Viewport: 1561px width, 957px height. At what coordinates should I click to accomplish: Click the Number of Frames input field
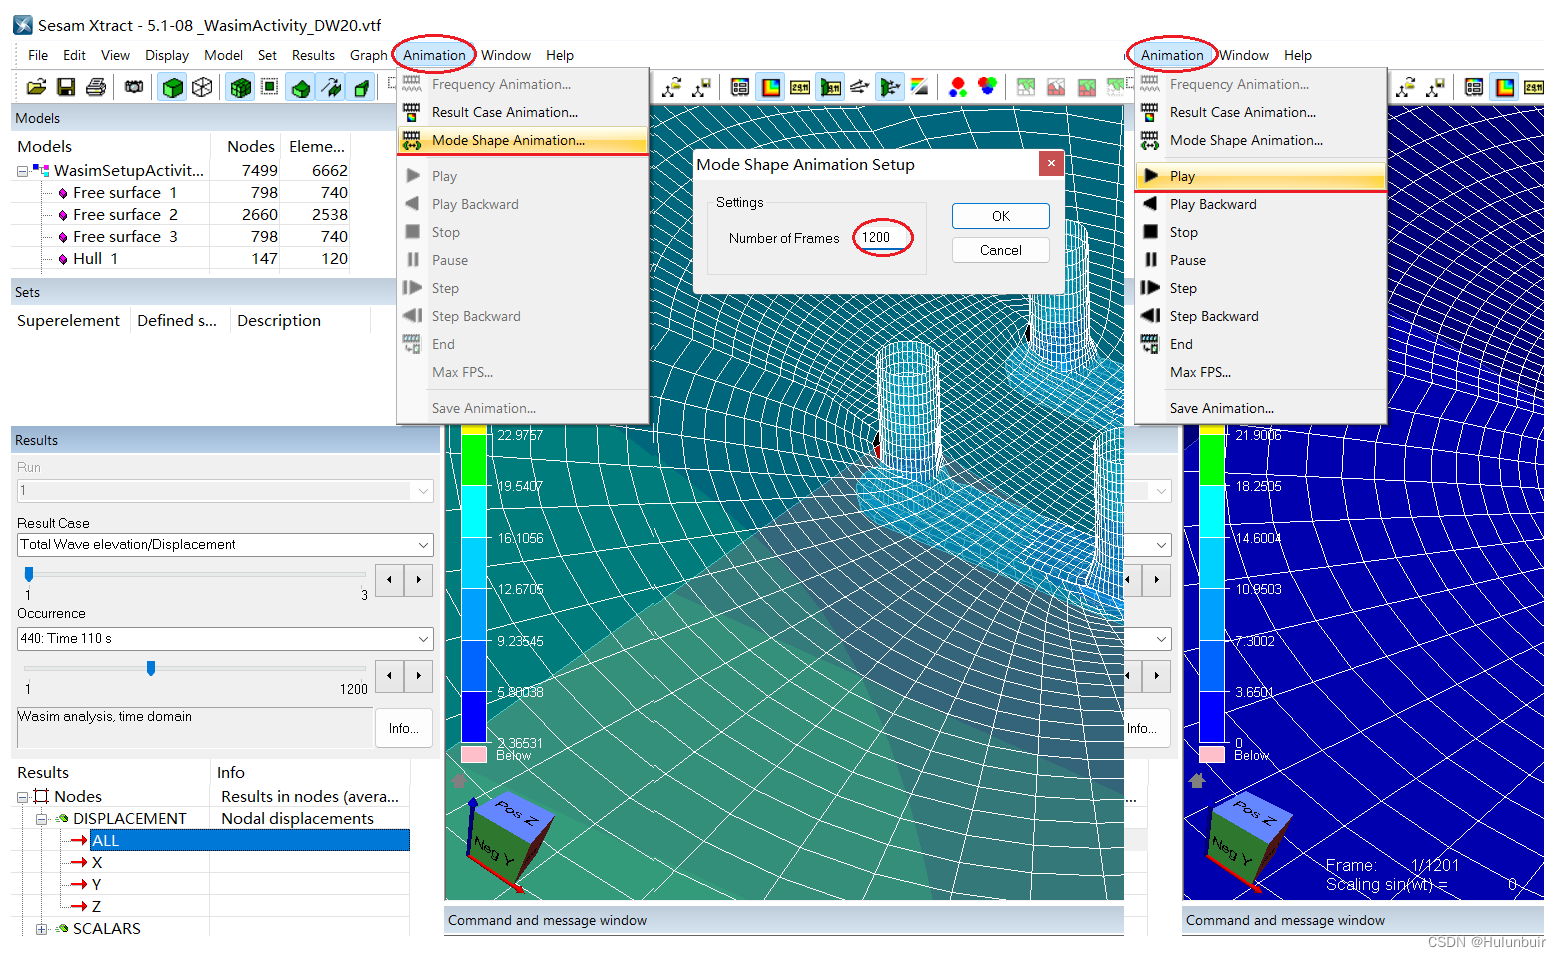point(883,238)
